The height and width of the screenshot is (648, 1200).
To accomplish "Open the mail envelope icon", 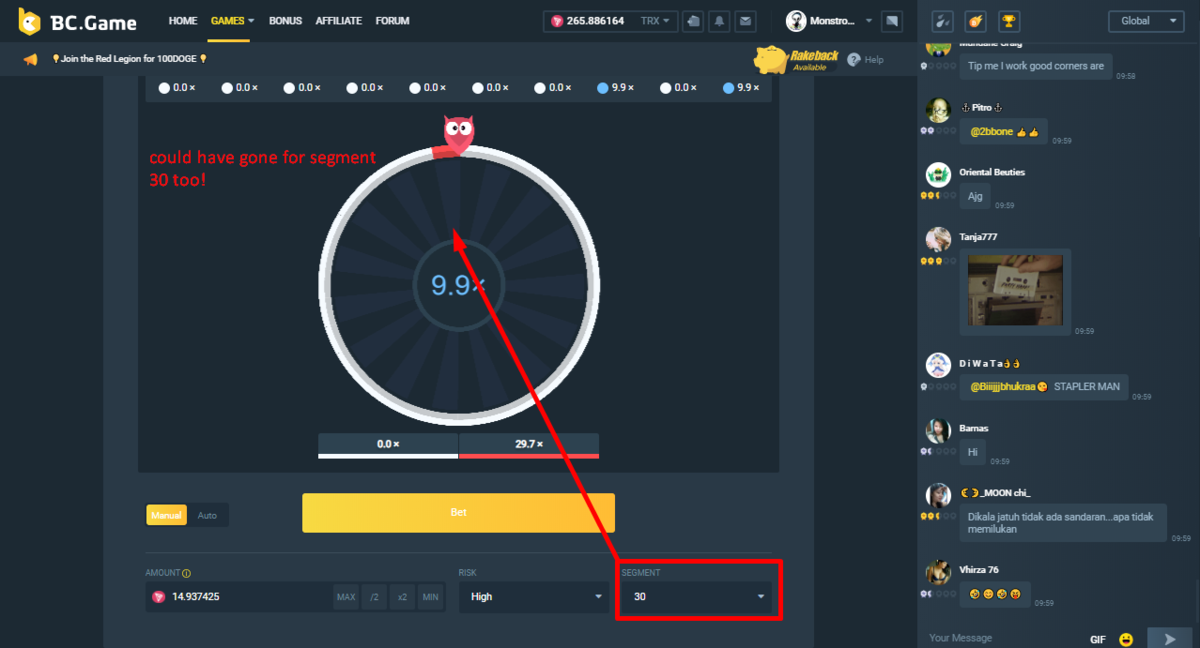I will [x=745, y=21].
